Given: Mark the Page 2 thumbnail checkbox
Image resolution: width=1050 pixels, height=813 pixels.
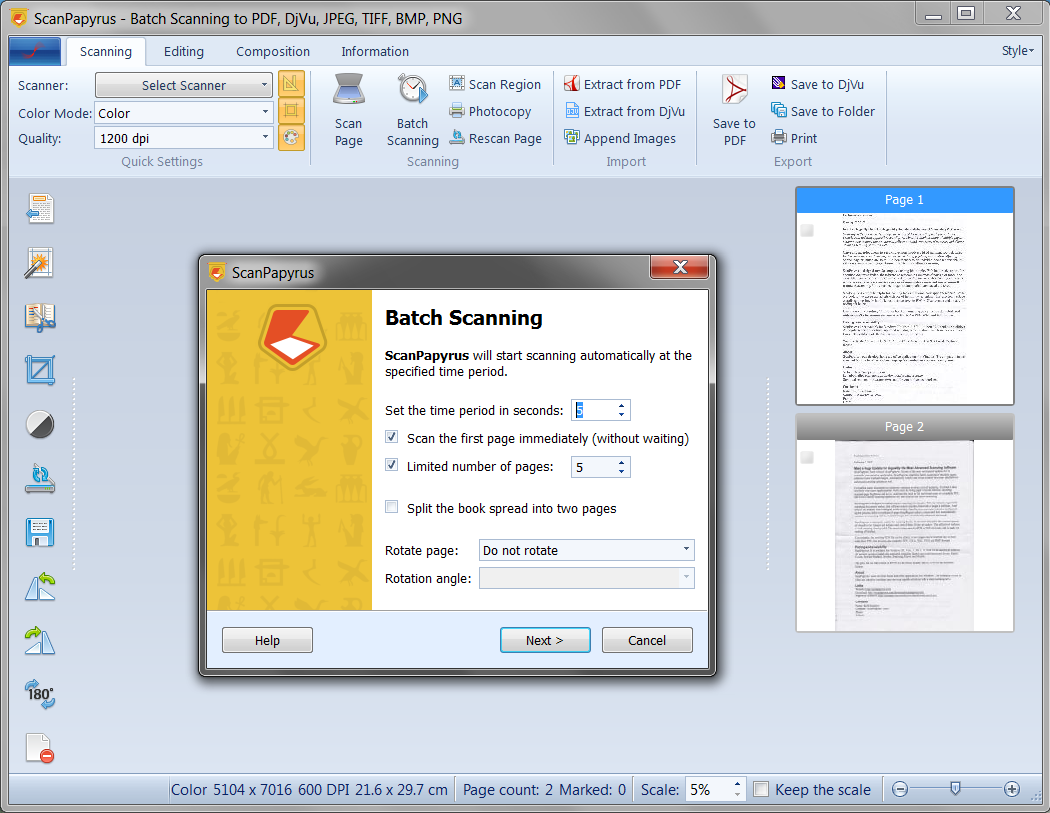Looking at the screenshot, I should (808, 457).
